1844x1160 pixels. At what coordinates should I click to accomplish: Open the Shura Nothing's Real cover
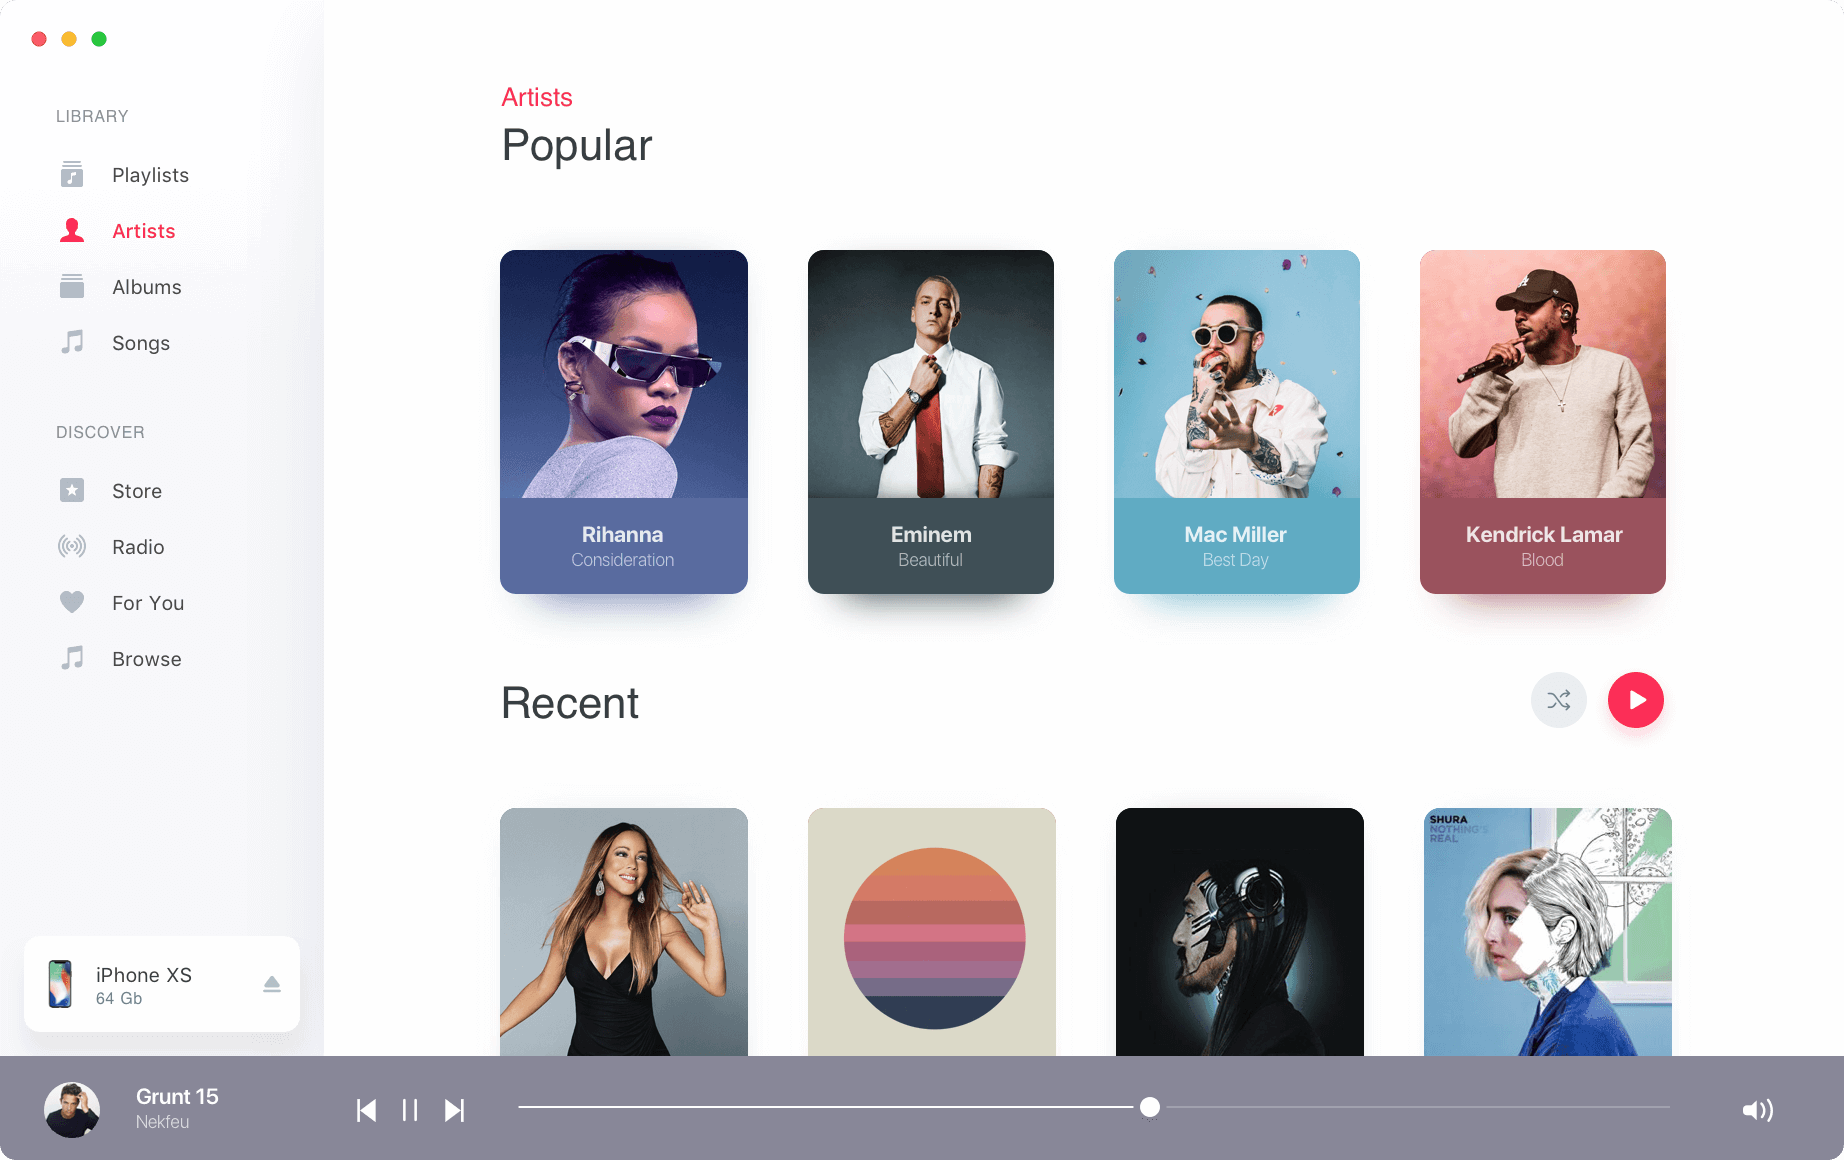[x=1548, y=932]
